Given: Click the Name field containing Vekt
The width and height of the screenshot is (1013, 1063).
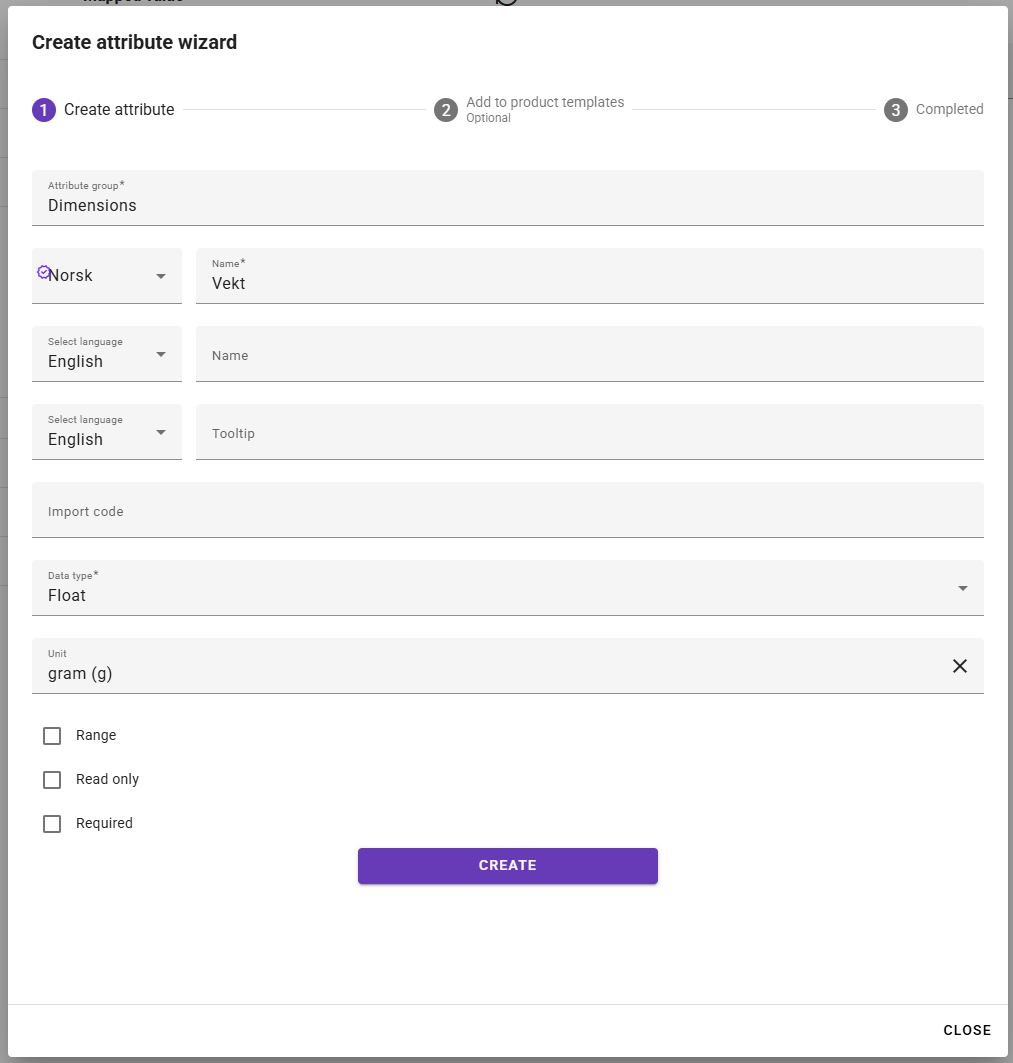Looking at the screenshot, I should pos(590,276).
